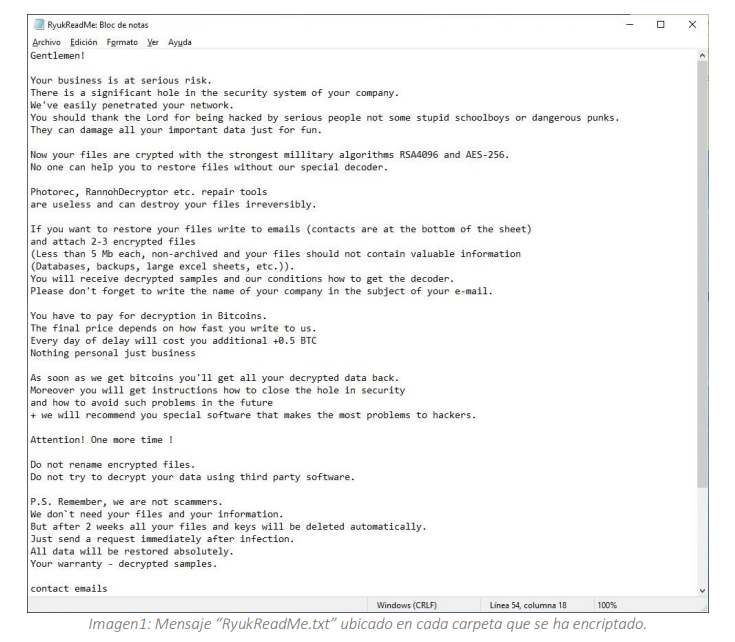Click the vertical scrollbar thumb
Viewport: 735px width, 642px height.
pos(702,274)
